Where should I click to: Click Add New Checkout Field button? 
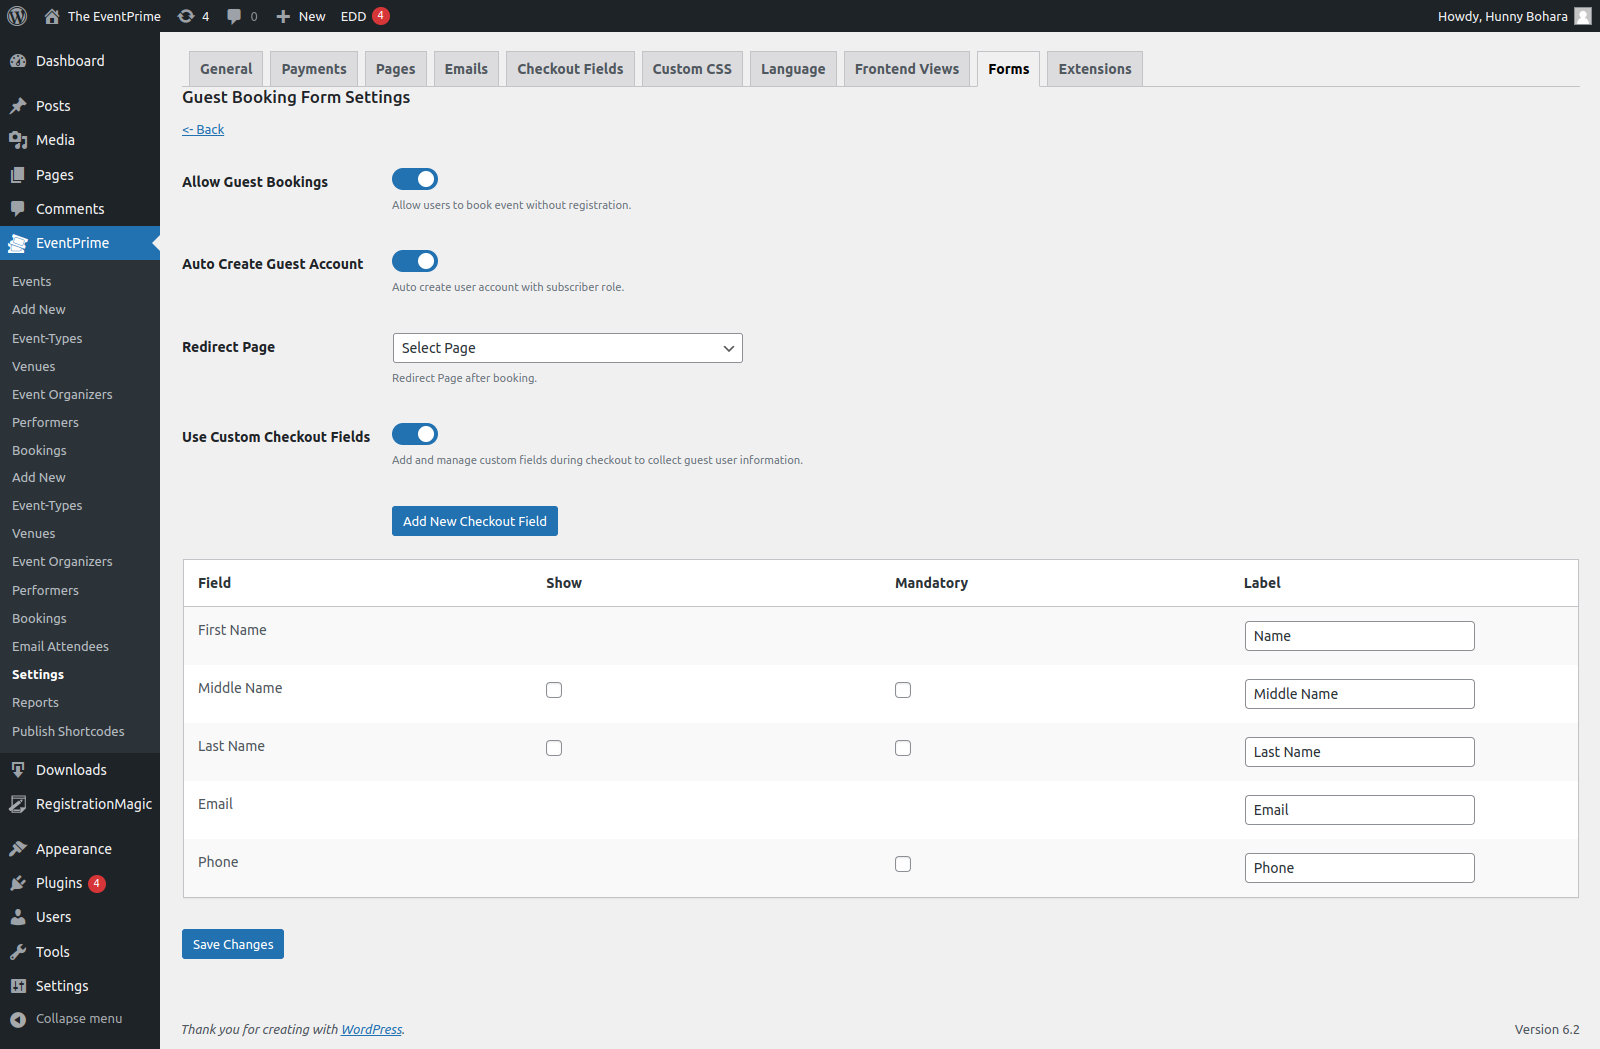475,521
